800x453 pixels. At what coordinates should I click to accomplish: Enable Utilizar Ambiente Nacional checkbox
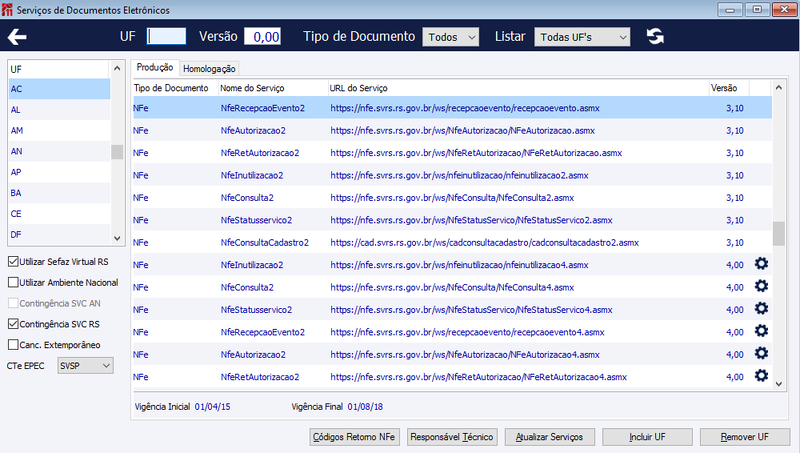tap(13, 283)
